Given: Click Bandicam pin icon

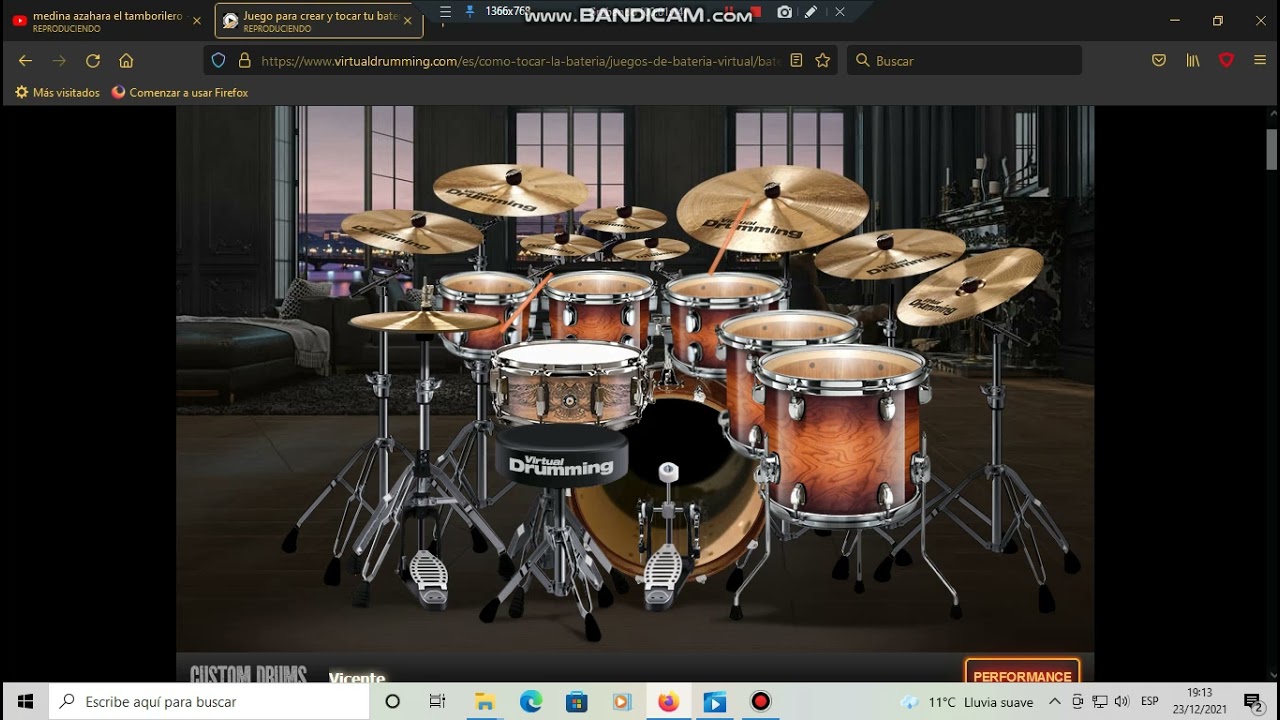Looking at the screenshot, I should pos(470,12).
